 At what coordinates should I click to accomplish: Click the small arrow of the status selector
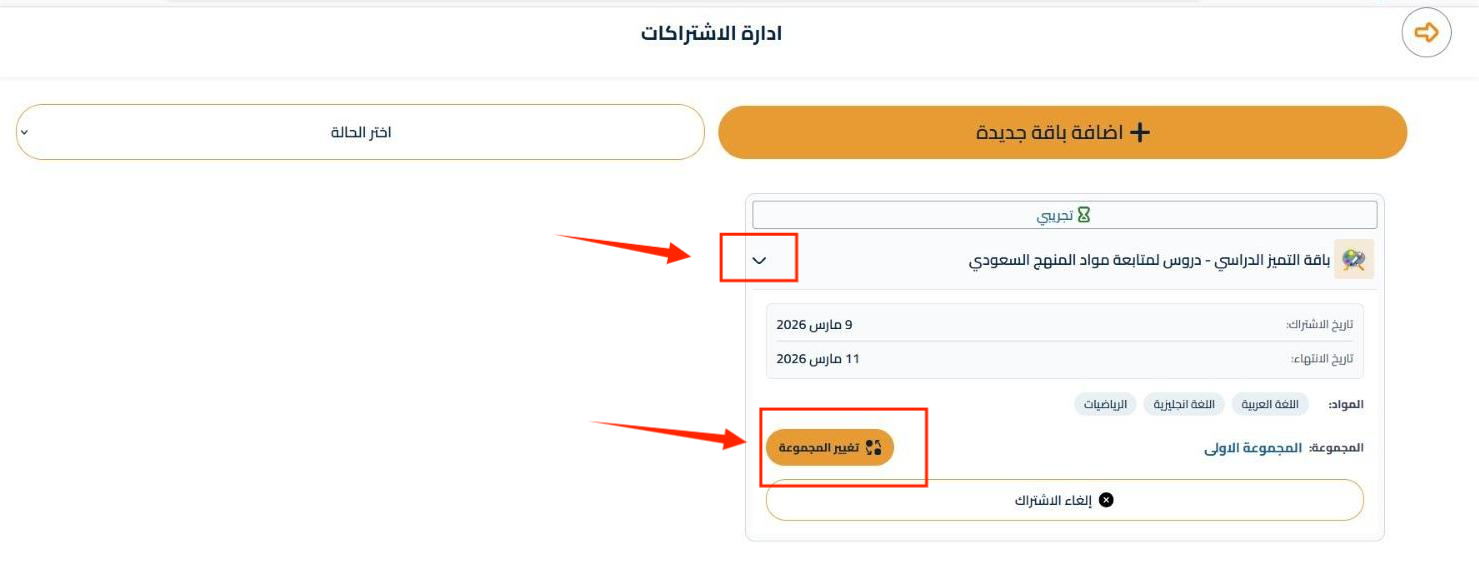coord(25,132)
